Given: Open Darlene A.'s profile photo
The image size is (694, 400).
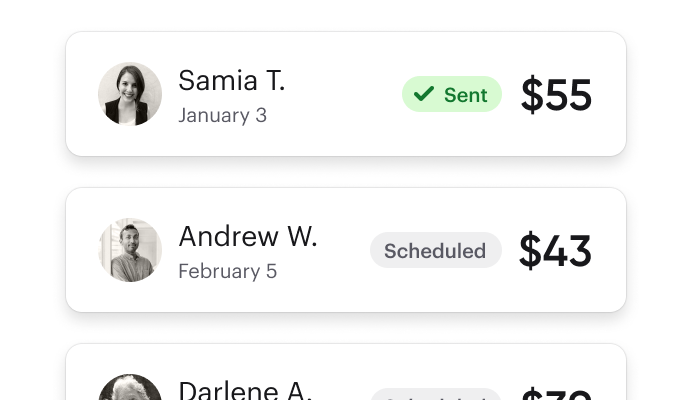Looking at the screenshot, I should (x=130, y=387).
